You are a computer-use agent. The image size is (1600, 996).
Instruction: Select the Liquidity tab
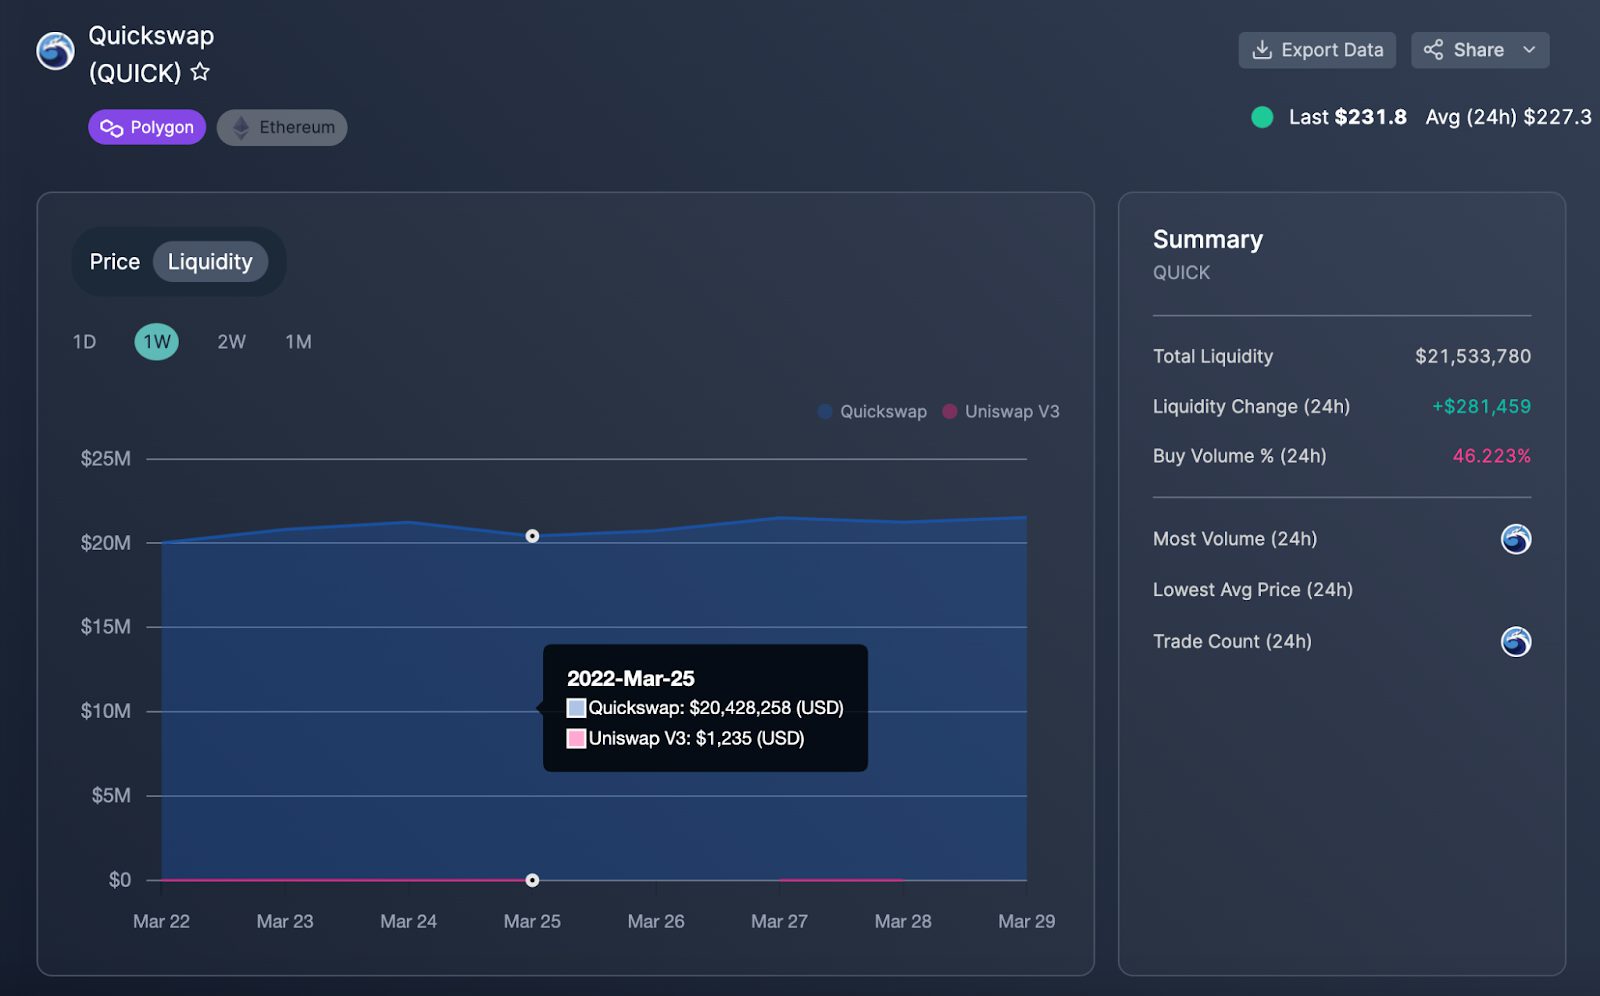pyautogui.click(x=210, y=262)
